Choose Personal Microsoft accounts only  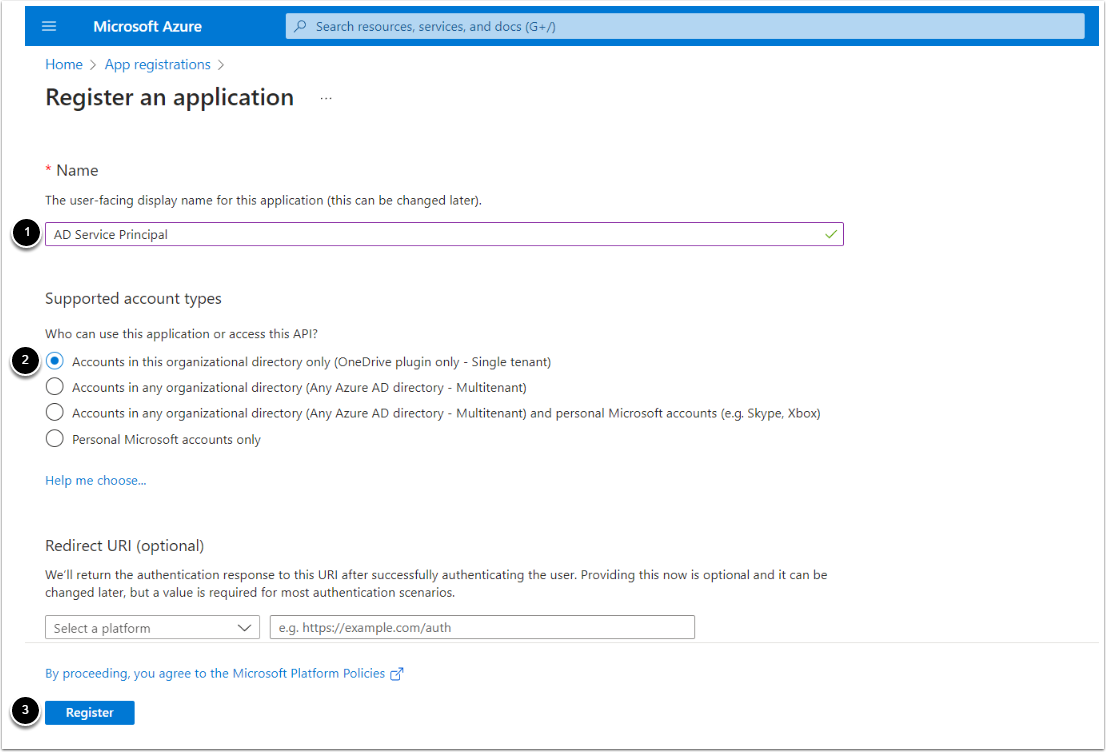(55, 439)
